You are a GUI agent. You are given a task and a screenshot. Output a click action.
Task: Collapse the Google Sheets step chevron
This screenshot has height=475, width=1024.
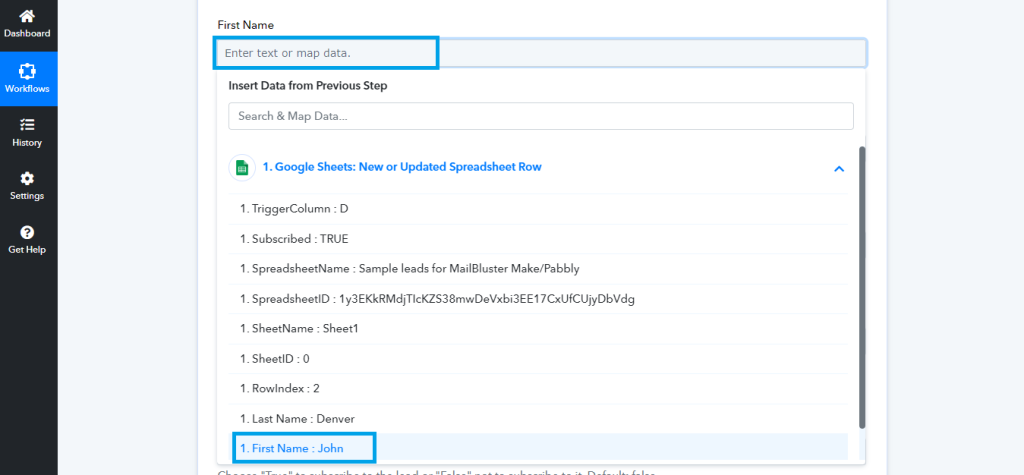tap(838, 169)
